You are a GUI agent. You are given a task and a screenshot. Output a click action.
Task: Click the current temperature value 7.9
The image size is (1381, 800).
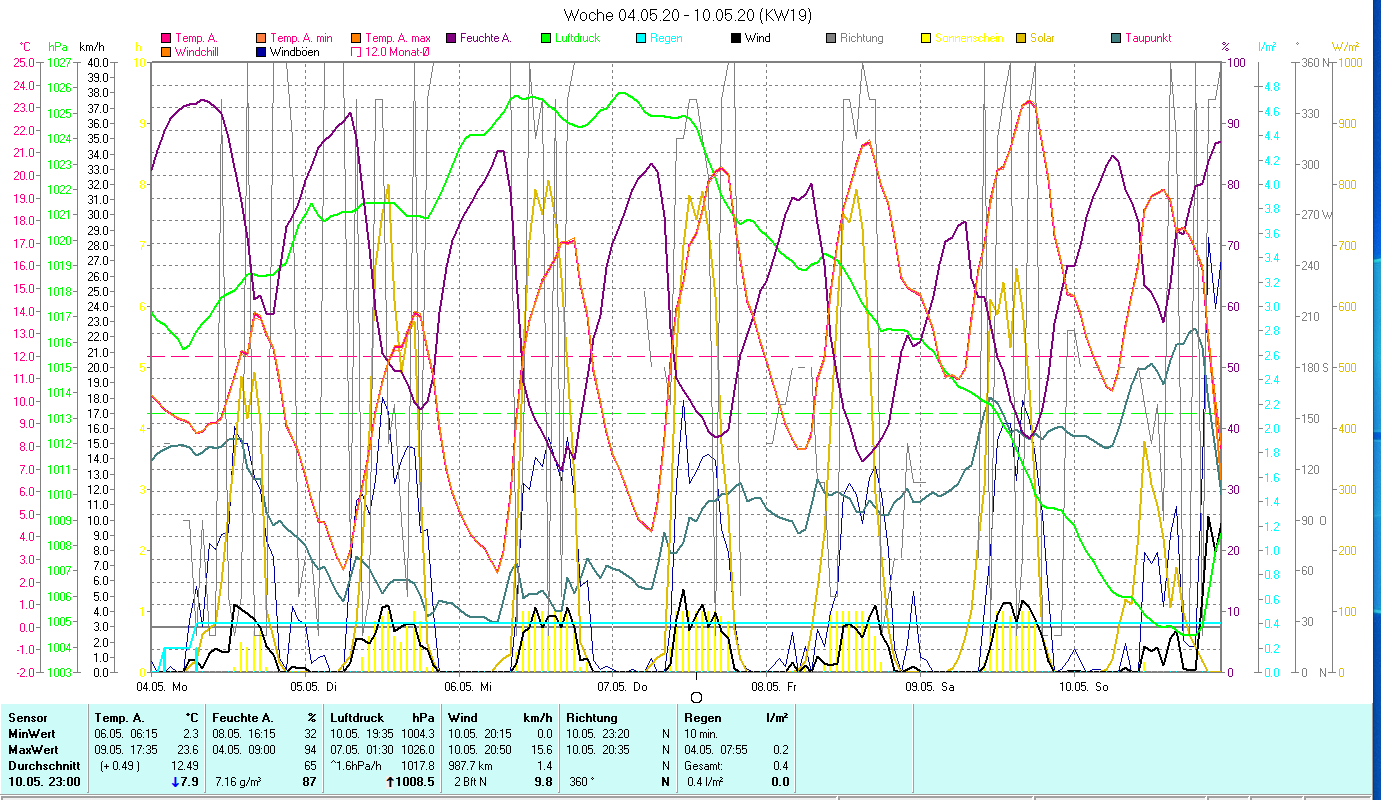coord(191,782)
